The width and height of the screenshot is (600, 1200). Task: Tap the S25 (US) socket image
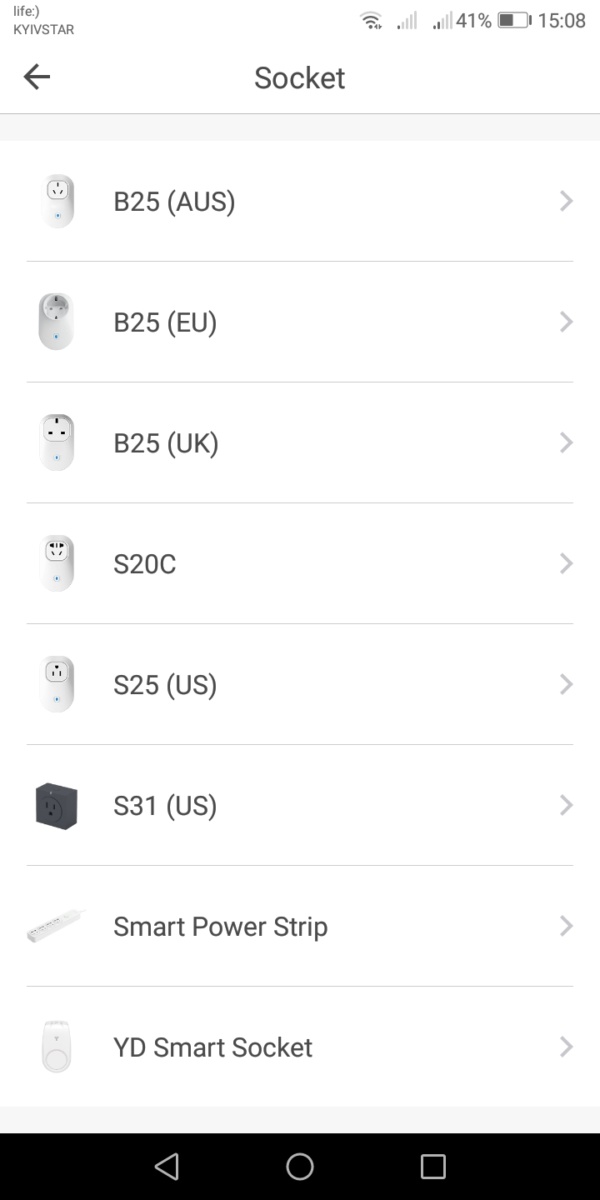pyautogui.click(x=57, y=685)
